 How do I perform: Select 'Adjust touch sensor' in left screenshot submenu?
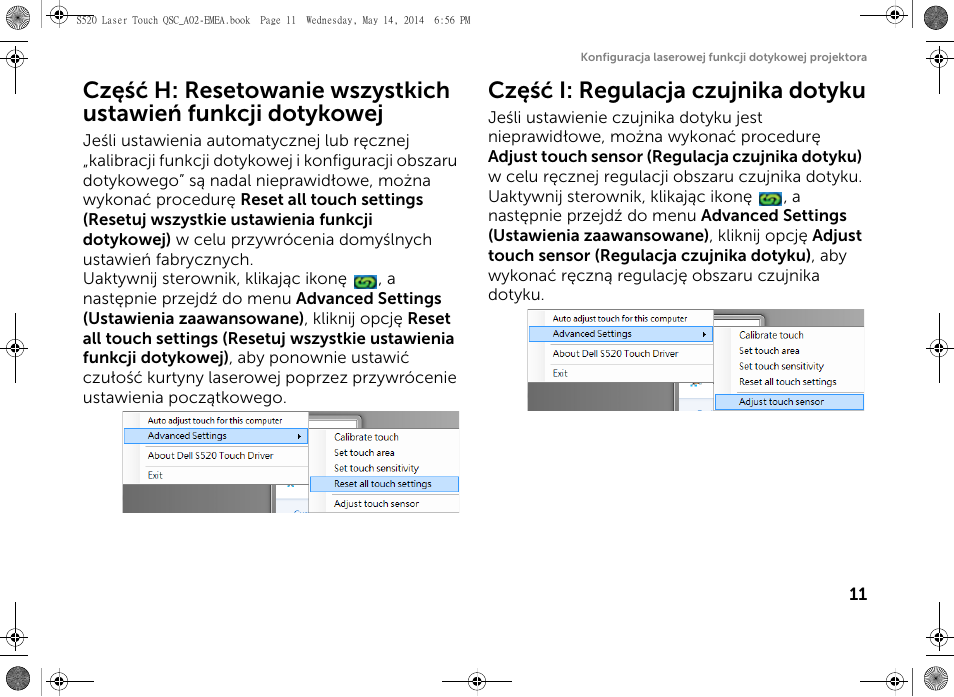(376, 504)
